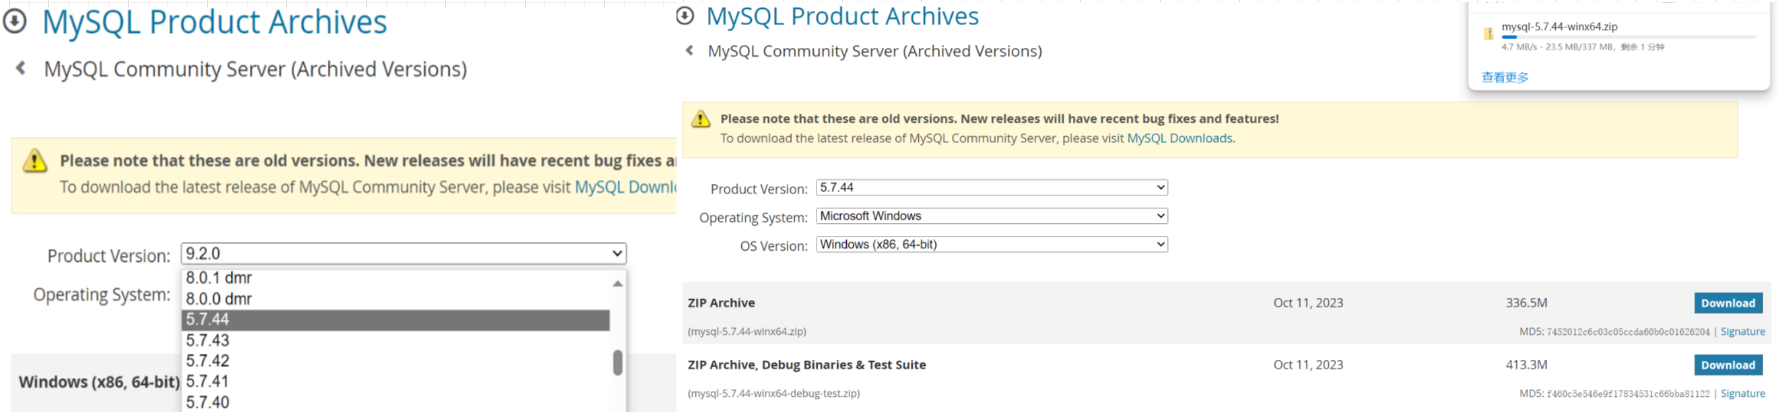Open the MySQL Downloads link in right notice
This screenshot has height=412, width=1778.
[x=1180, y=139]
